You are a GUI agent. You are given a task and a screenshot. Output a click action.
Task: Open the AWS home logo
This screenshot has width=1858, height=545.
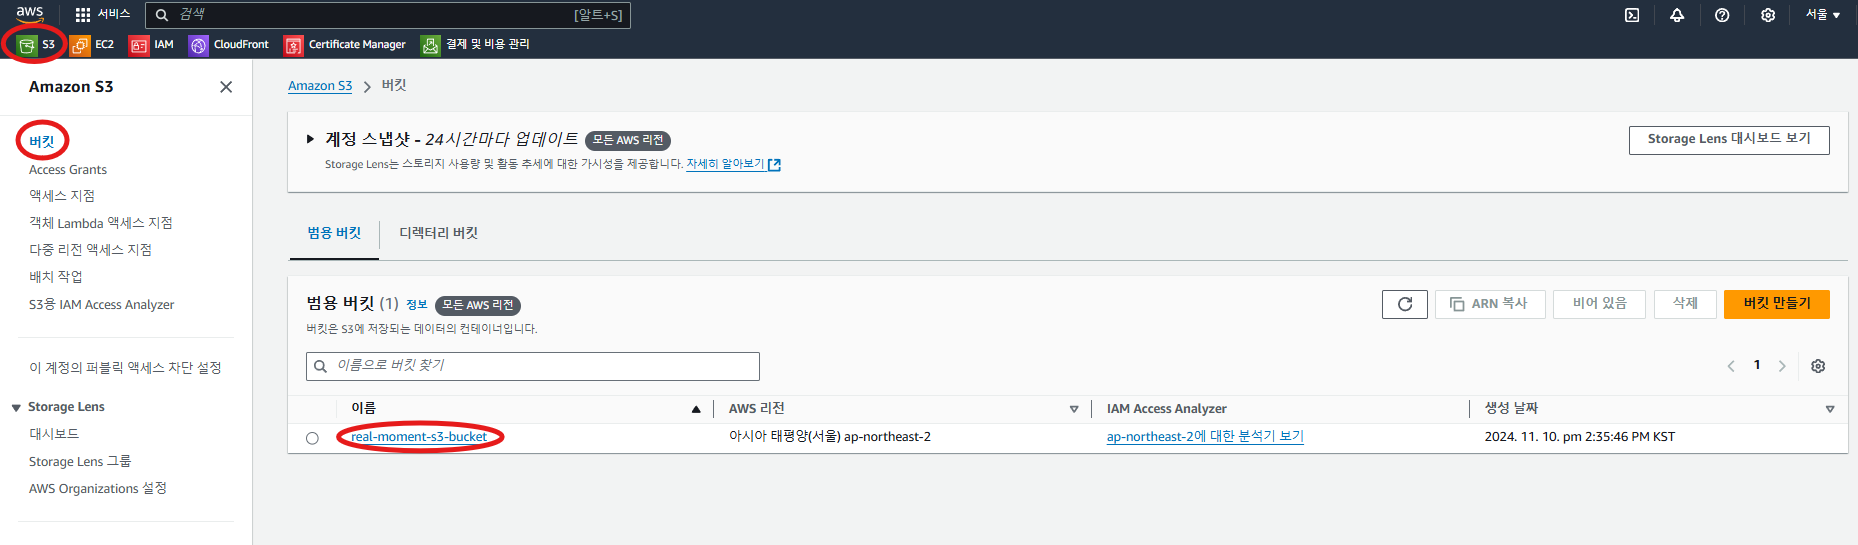pyautogui.click(x=30, y=14)
